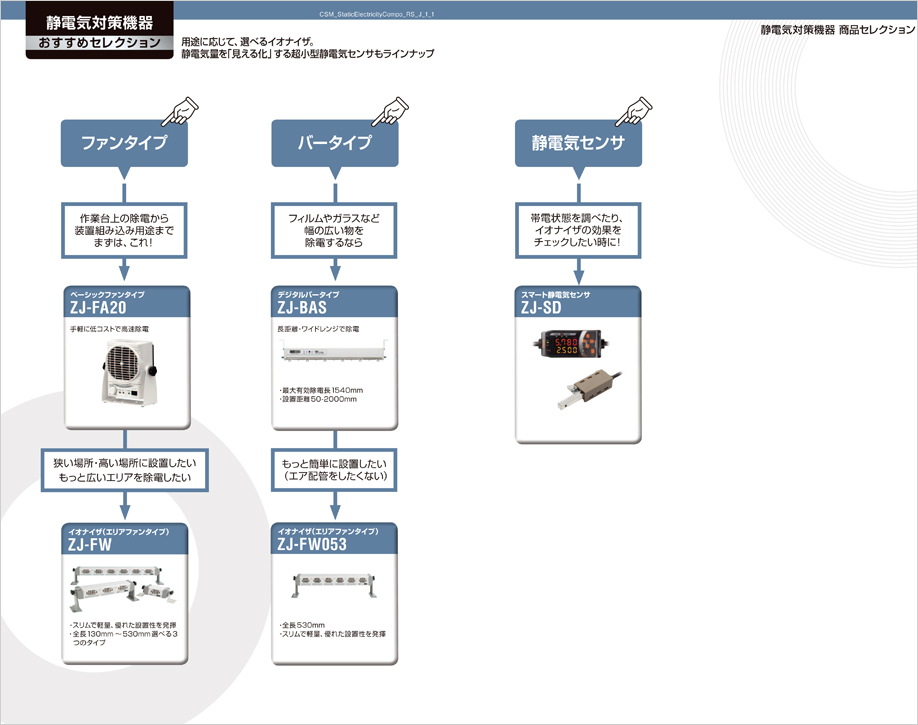Click the 最大有効除電長1540mm spec line
918x725 pixels.
pyautogui.click(x=321, y=390)
